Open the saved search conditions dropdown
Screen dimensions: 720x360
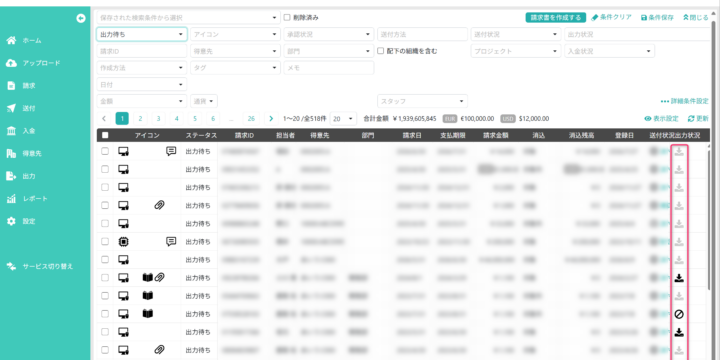(188, 17)
